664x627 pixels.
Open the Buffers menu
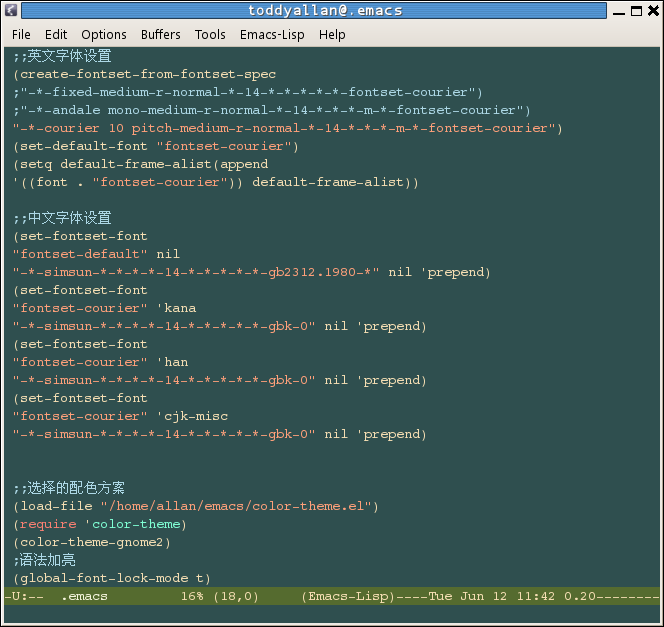[x=160, y=34]
